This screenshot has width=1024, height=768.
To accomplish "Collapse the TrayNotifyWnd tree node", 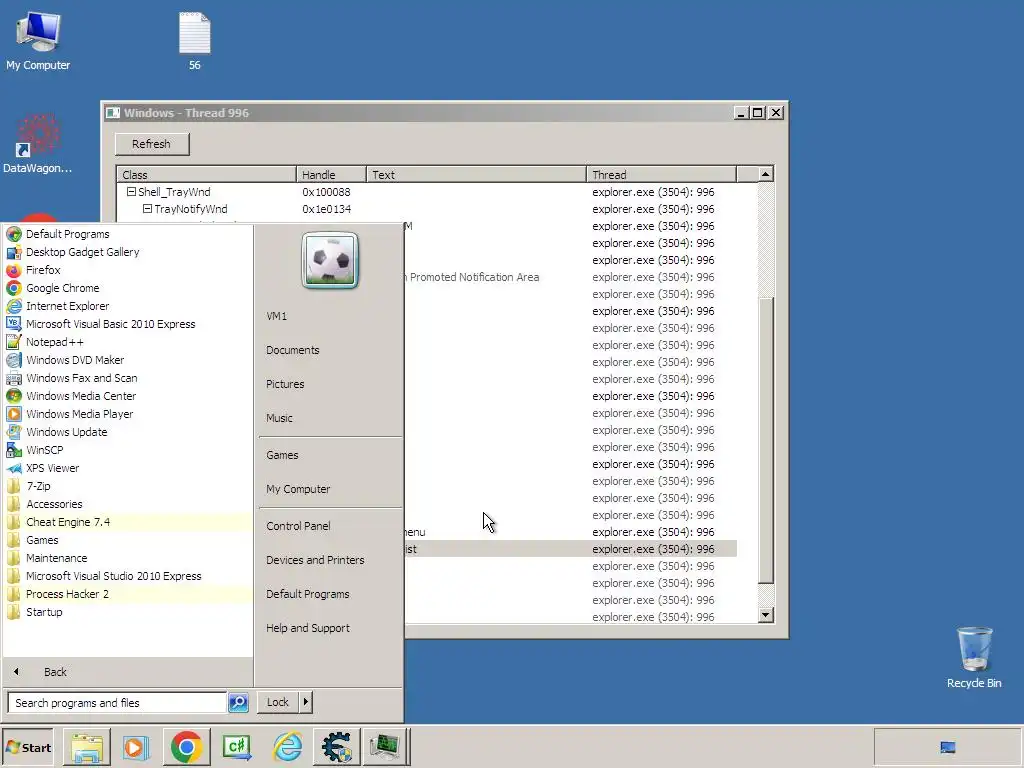I will (147, 209).
